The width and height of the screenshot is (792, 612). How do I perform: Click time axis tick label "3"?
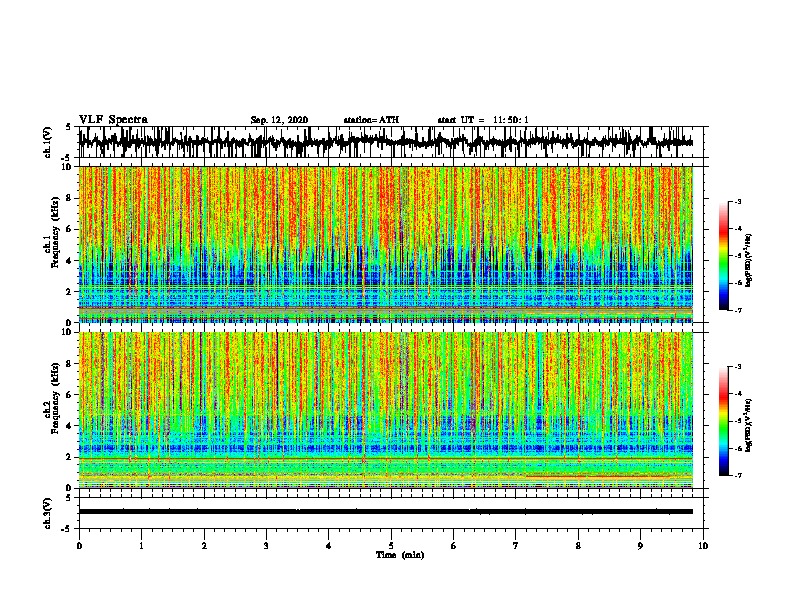266,545
